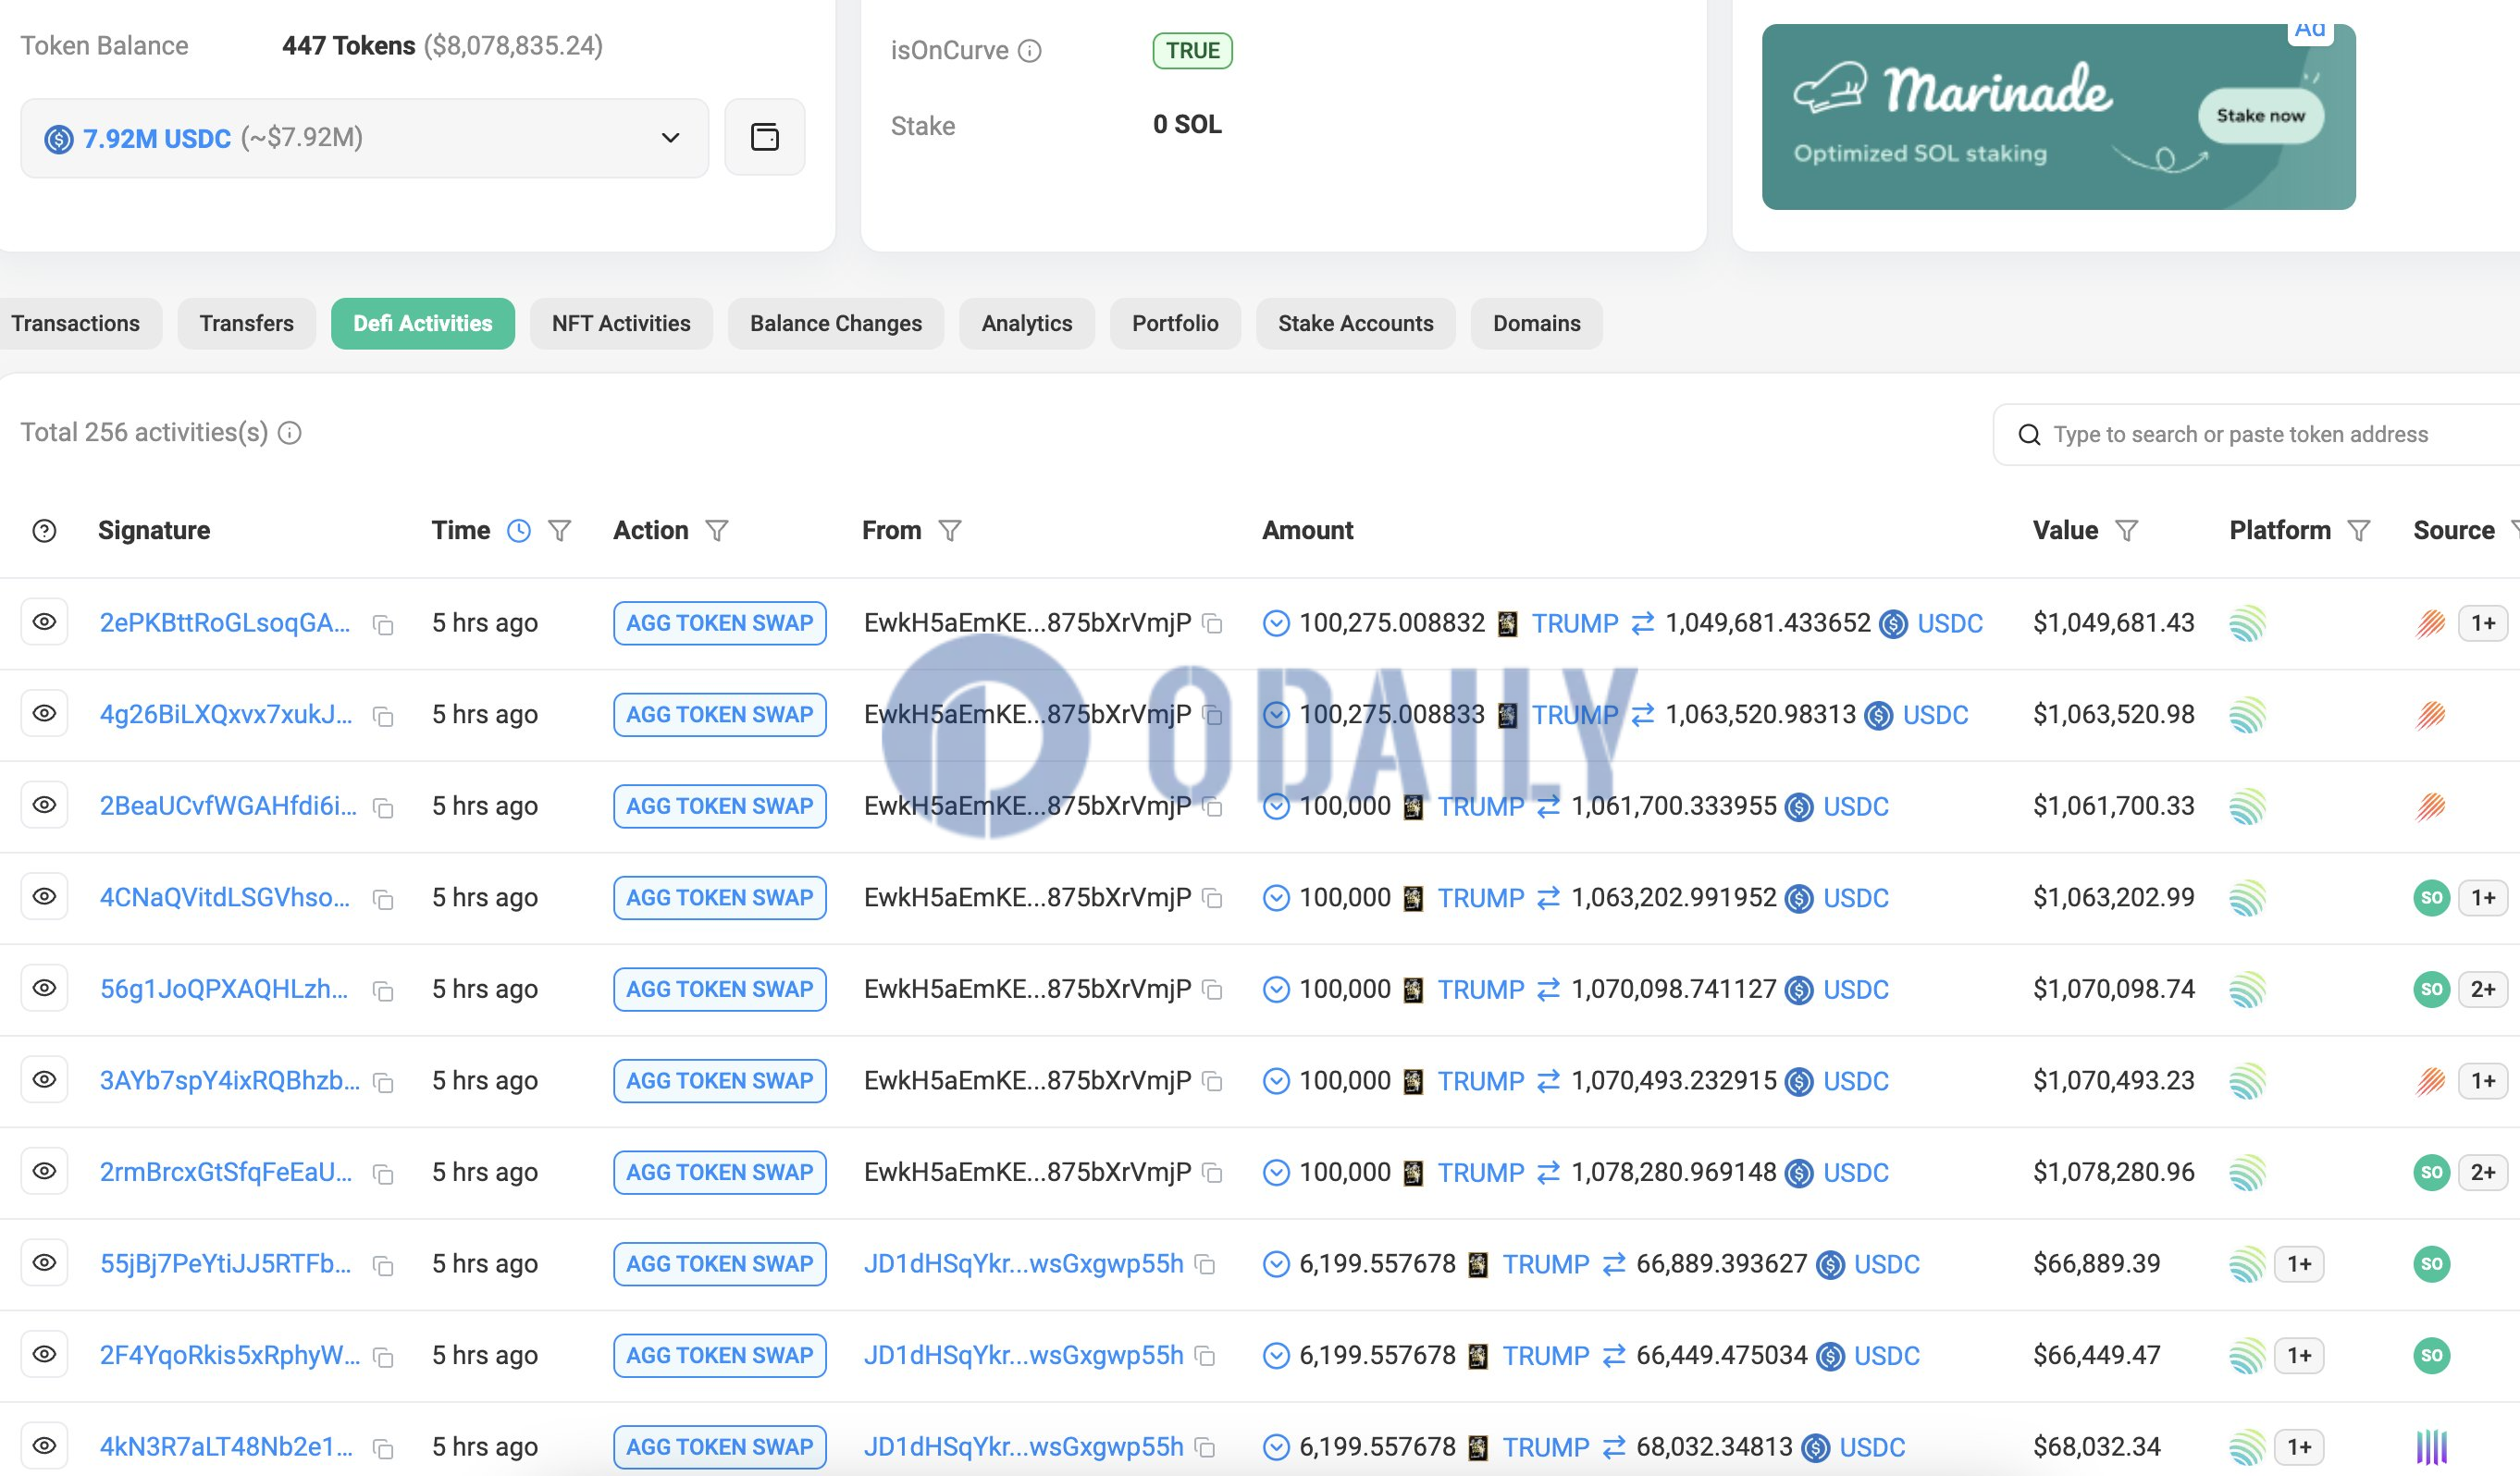This screenshot has height=1476, width=2520.
Task: Open the Domains tab
Action: click(1536, 324)
